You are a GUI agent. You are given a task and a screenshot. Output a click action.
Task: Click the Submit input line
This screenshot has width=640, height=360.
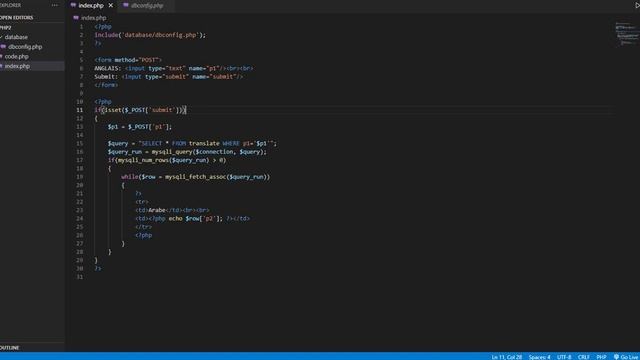coord(169,77)
